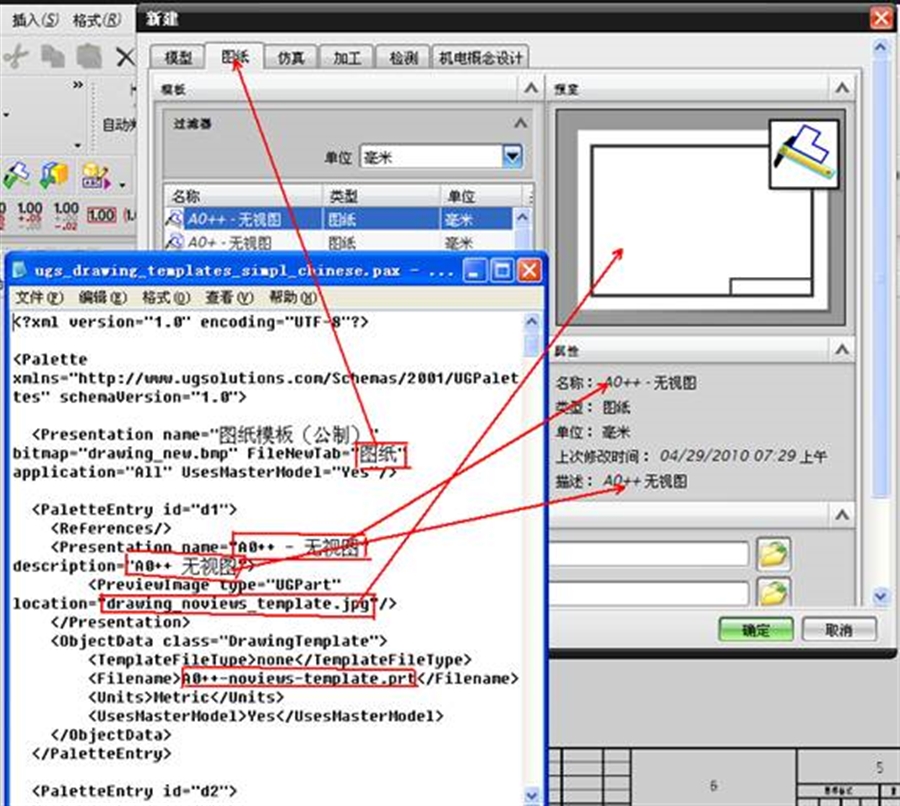Collapse the section below 属性 with folder icons

(x=842, y=514)
